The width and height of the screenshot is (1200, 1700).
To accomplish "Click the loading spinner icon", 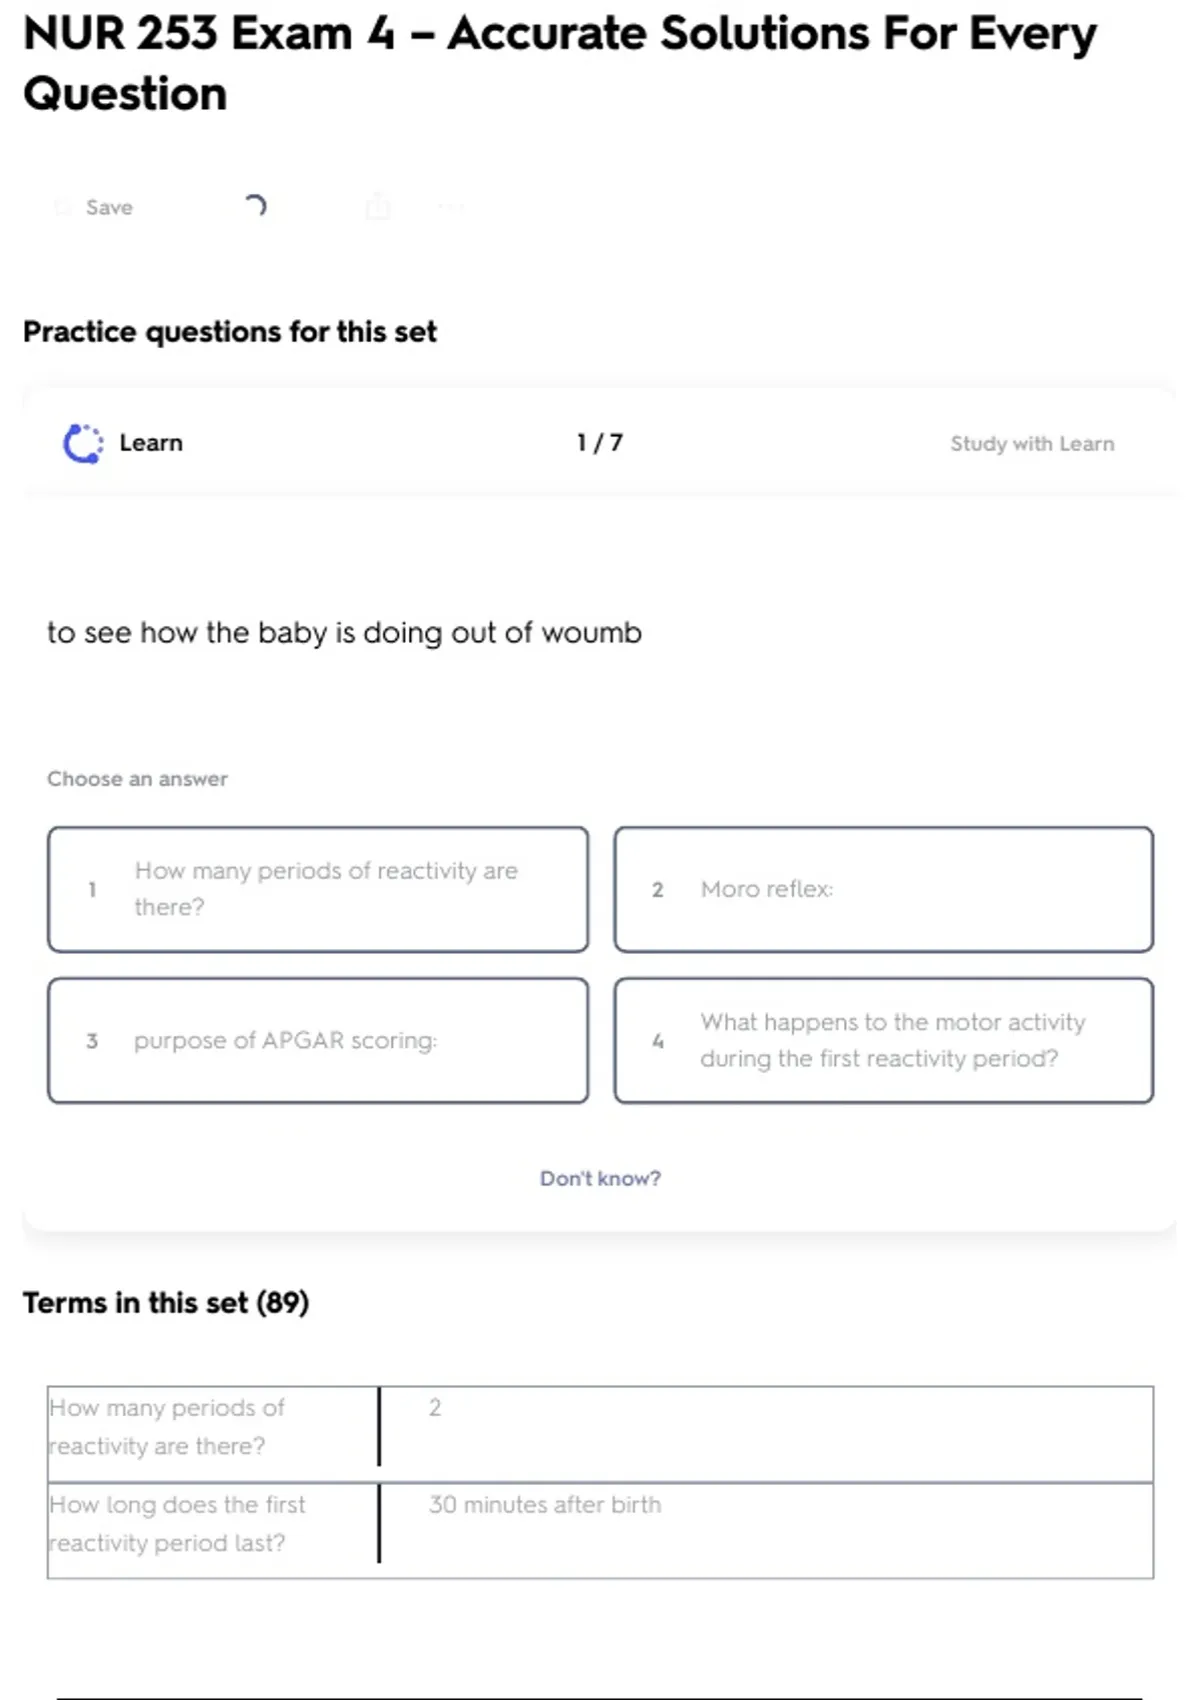I will pyautogui.click(x=255, y=206).
